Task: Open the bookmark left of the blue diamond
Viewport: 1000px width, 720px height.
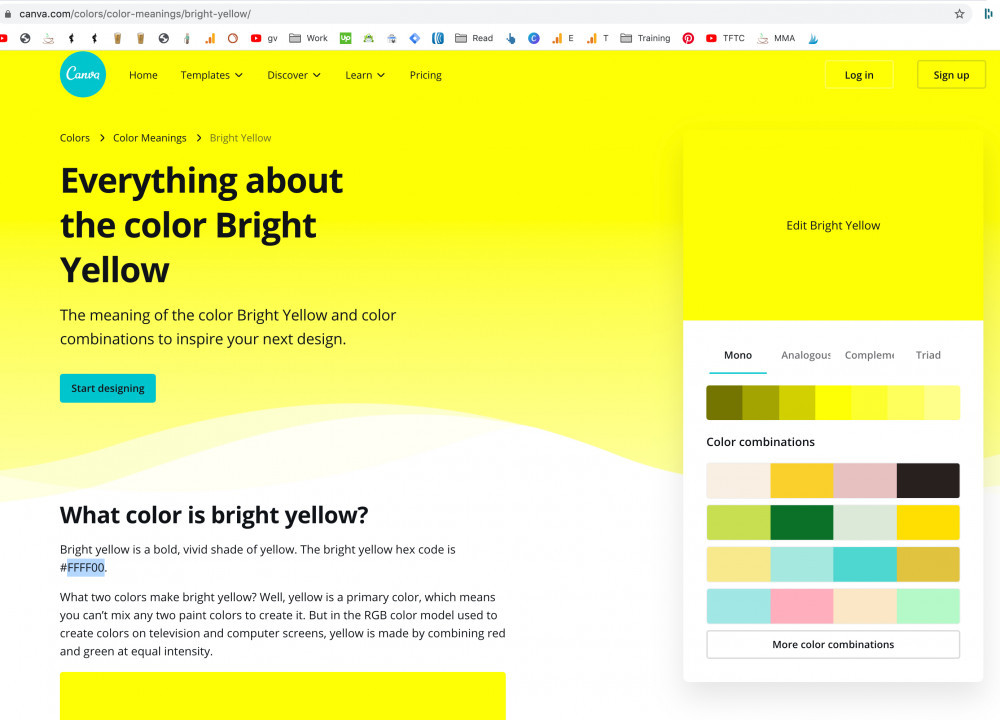Action: pos(392,38)
